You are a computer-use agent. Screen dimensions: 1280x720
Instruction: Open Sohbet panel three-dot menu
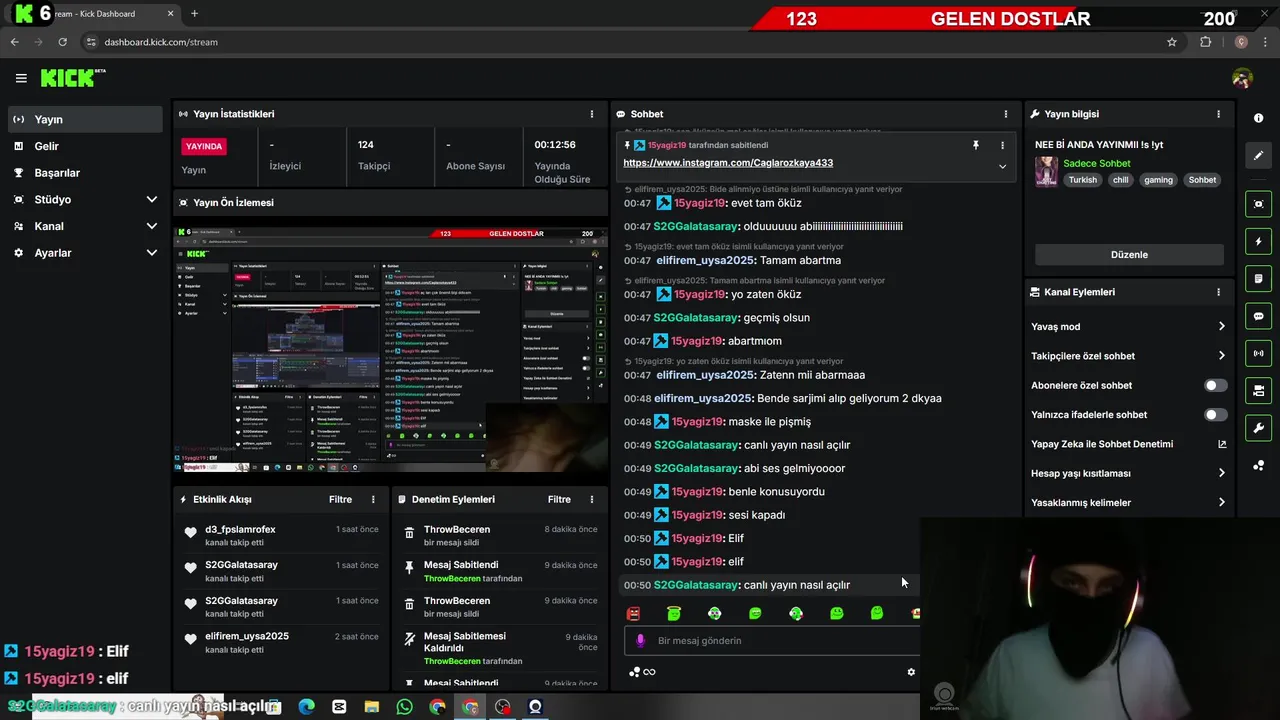(1006, 114)
